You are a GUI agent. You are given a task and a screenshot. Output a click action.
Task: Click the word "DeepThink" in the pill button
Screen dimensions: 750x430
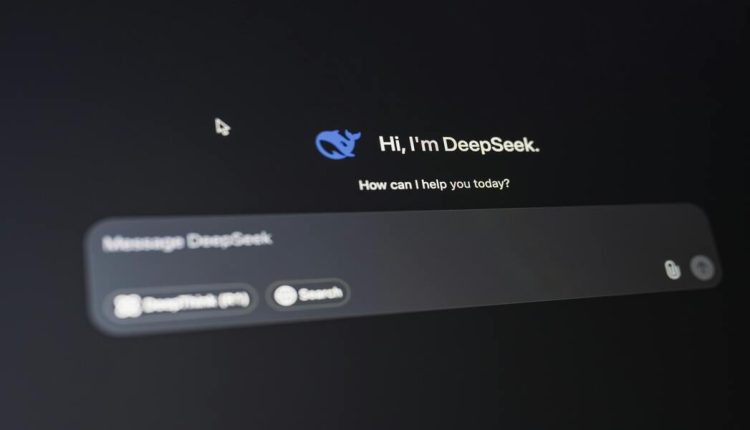[x=178, y=302]
